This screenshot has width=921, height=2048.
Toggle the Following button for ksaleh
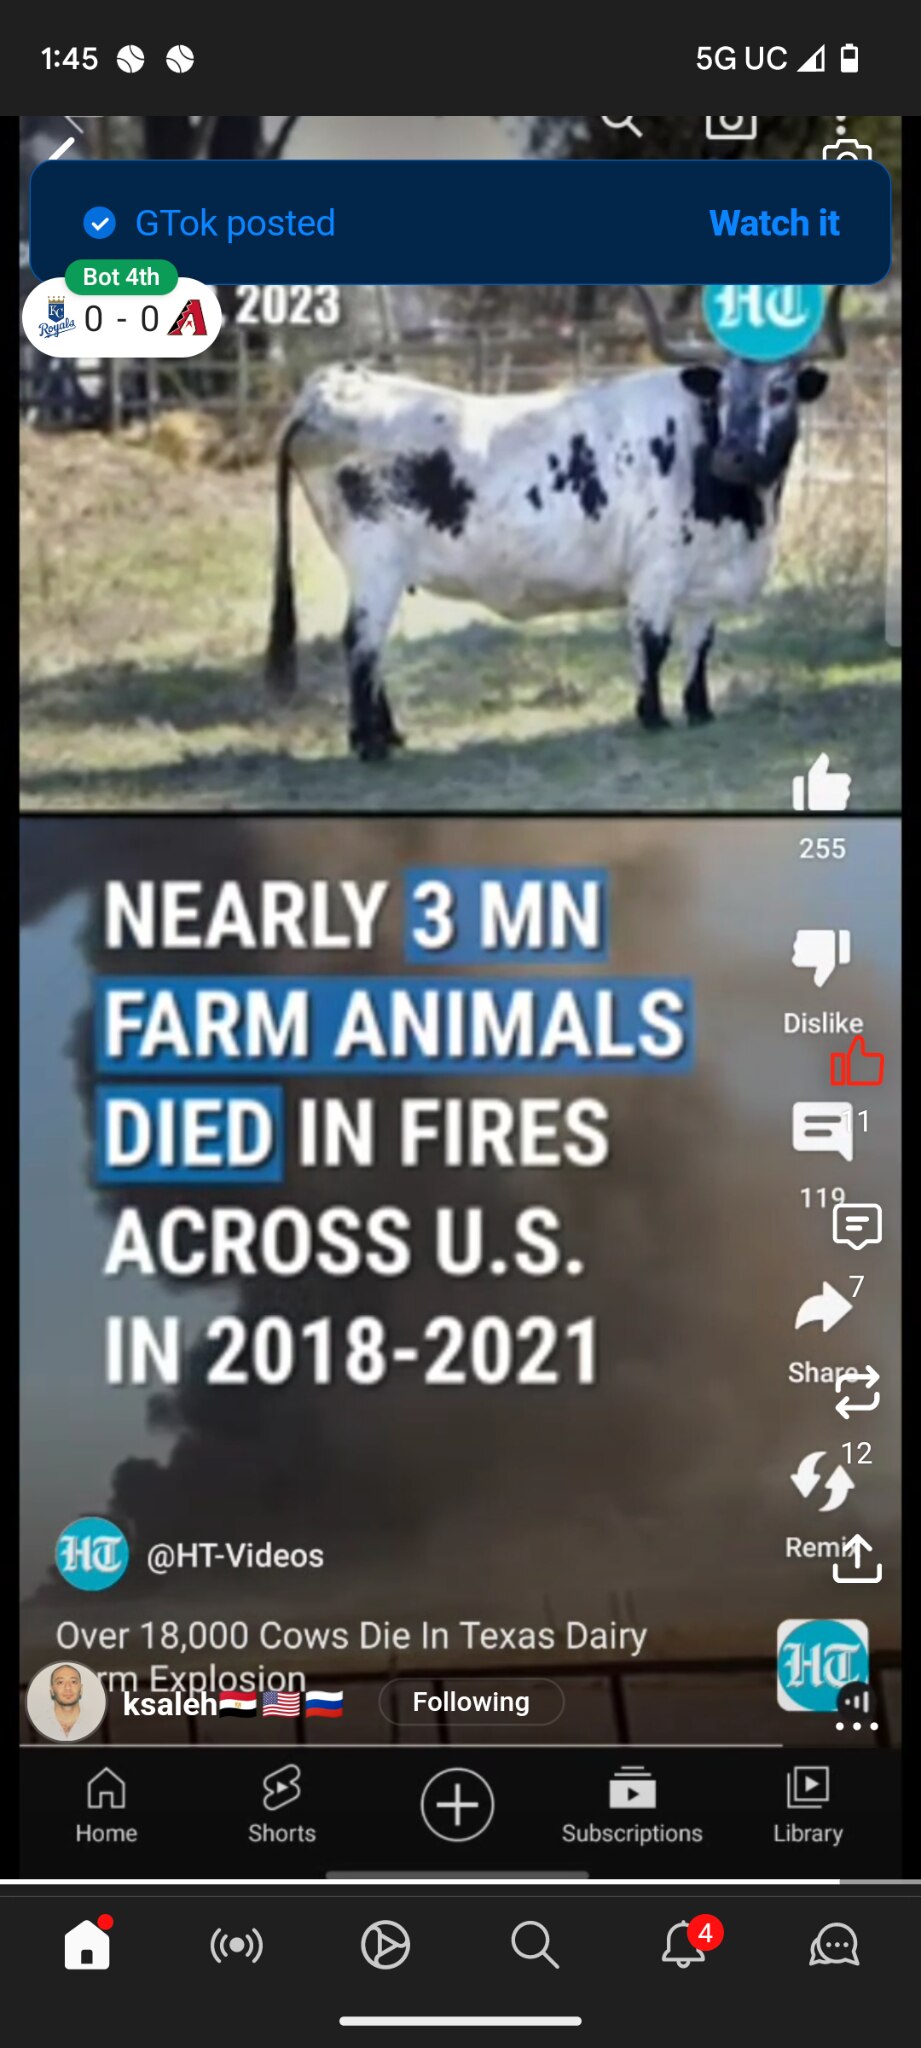pos(471,1702)
